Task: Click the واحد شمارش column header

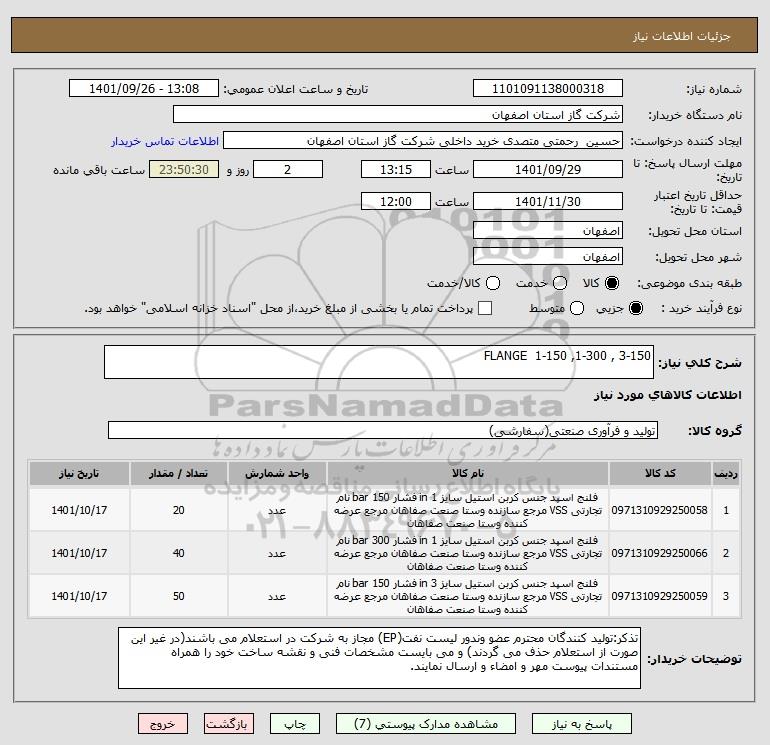Action: coord(277,473)
